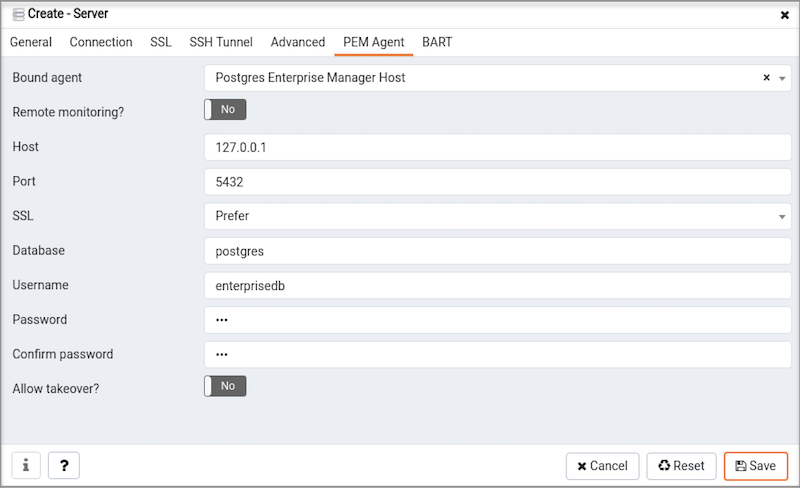Viewport: 800px width, 488px height.
Task: Close the Create - Server dialog
Action: tap(785, 15)
